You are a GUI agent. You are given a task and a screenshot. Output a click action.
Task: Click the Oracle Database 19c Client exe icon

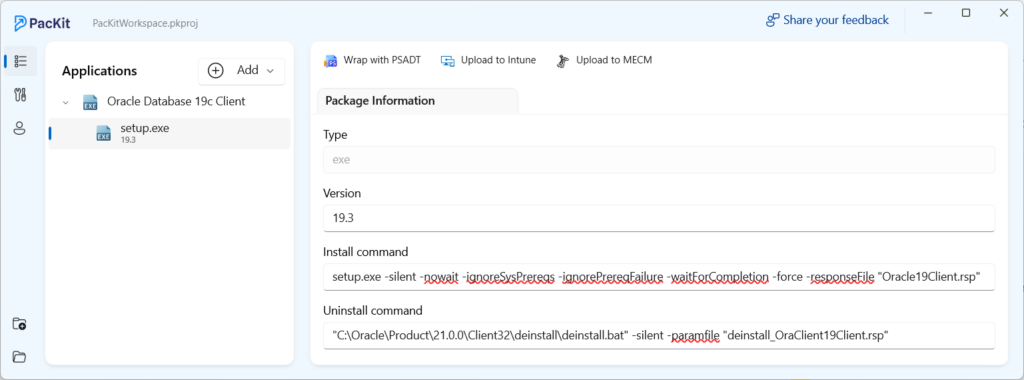(x=90, y=103)
